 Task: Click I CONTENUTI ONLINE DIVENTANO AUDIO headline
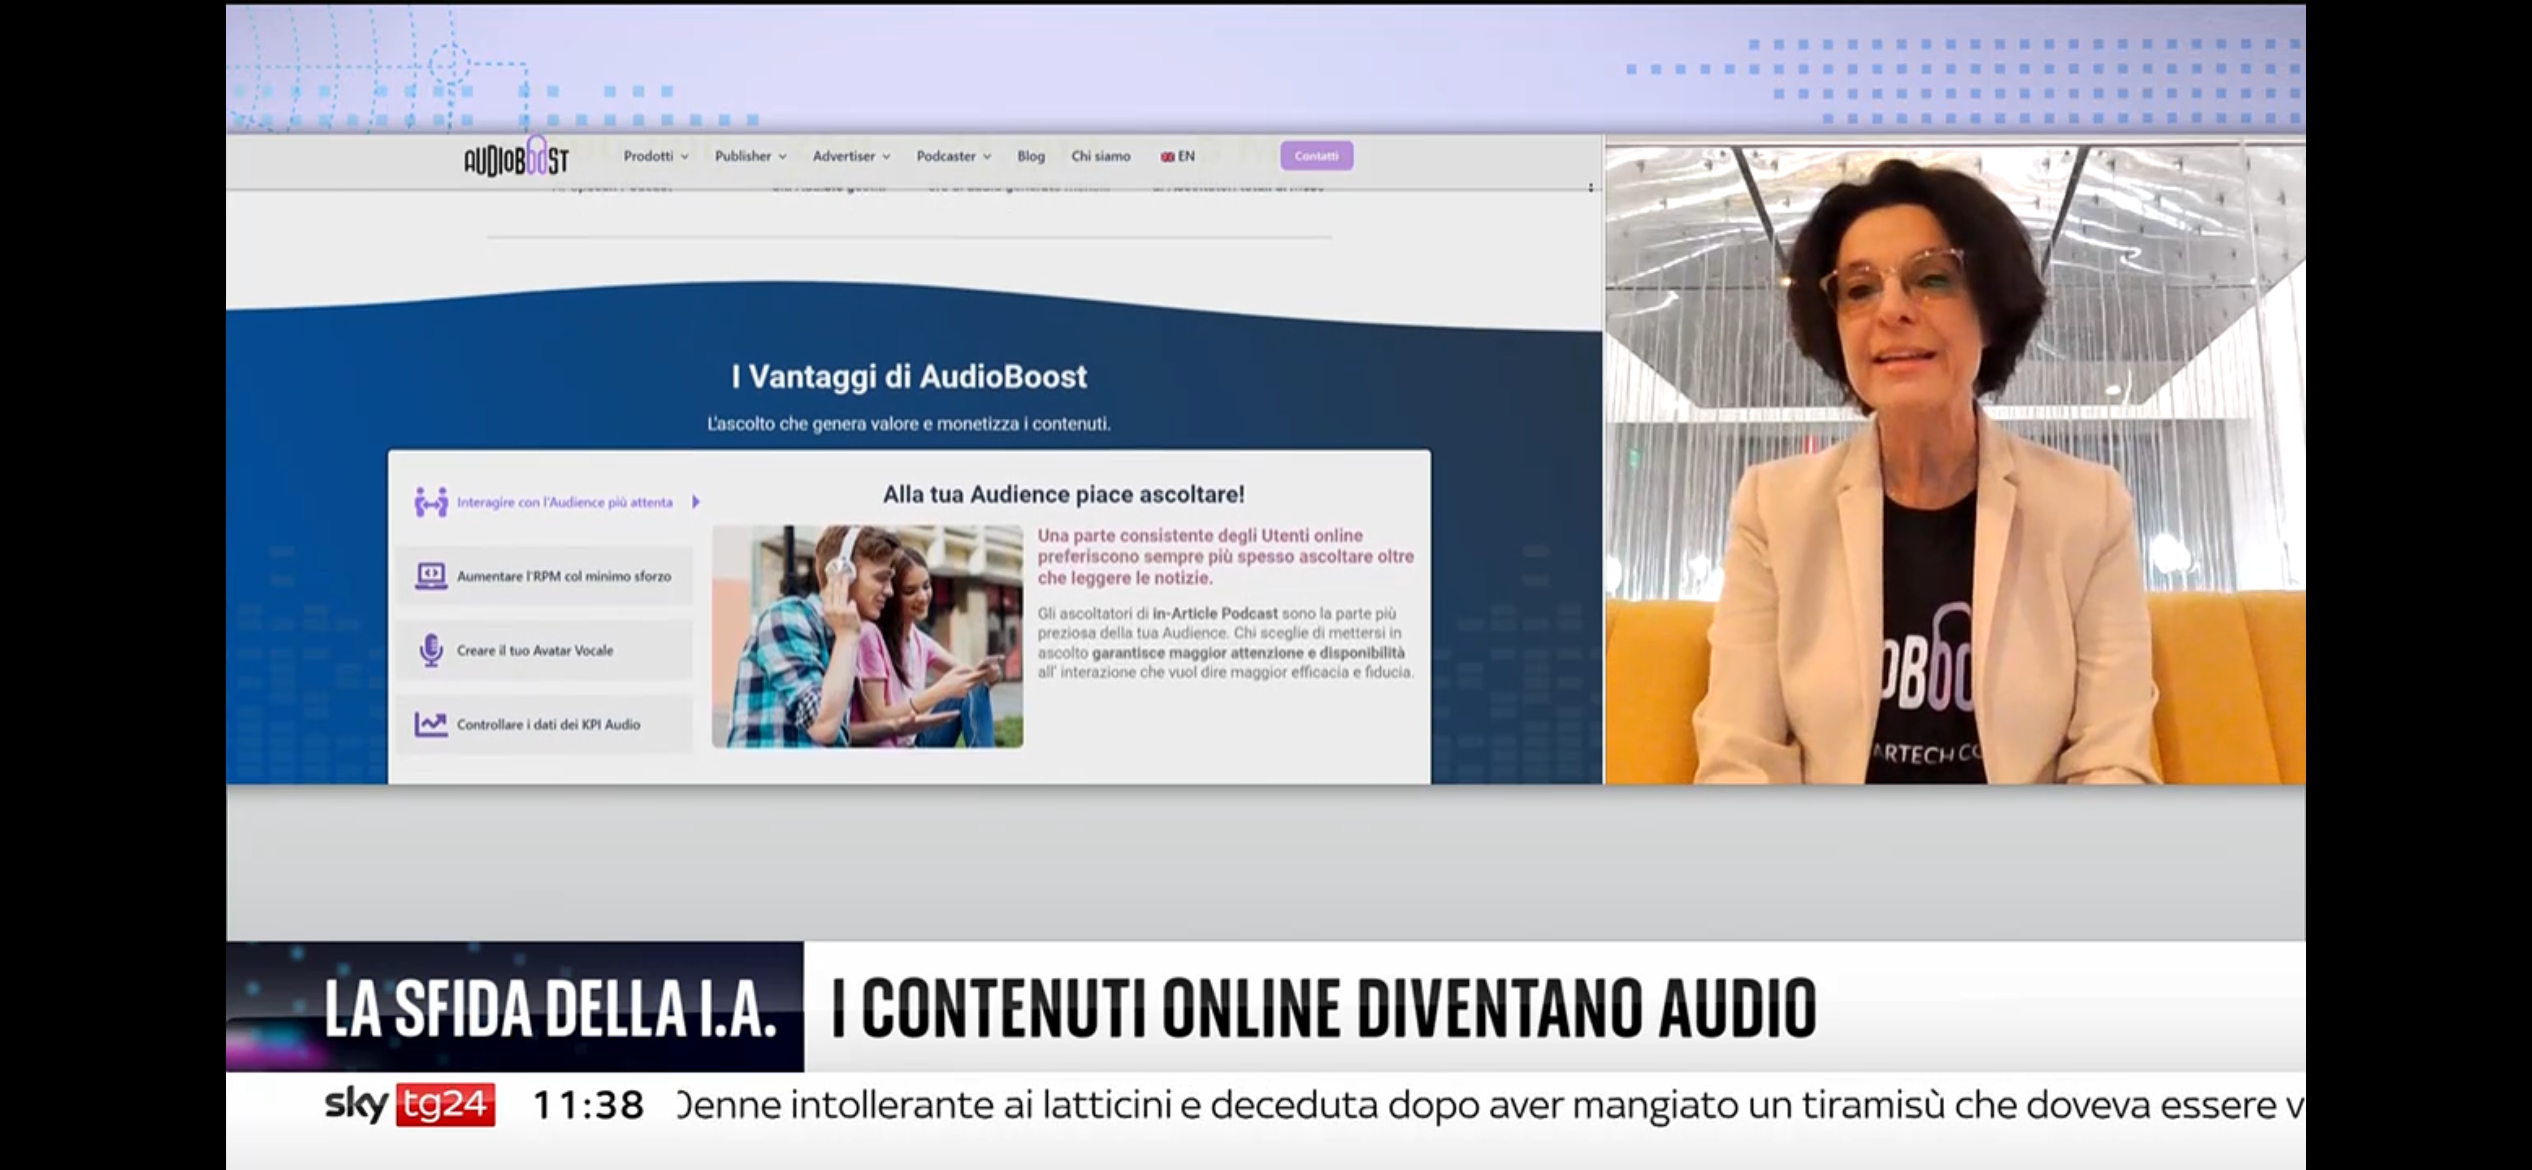(x=1324, y=1008)
